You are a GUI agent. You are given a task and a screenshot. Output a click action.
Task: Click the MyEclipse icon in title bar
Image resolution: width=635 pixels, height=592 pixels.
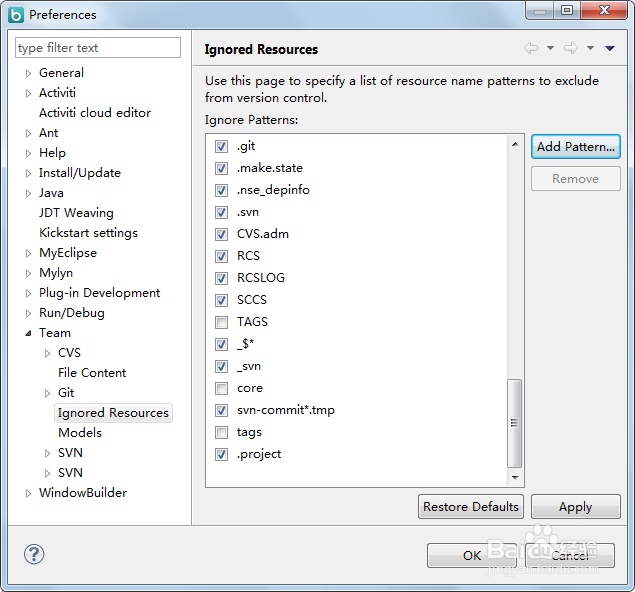coord(15,14)
